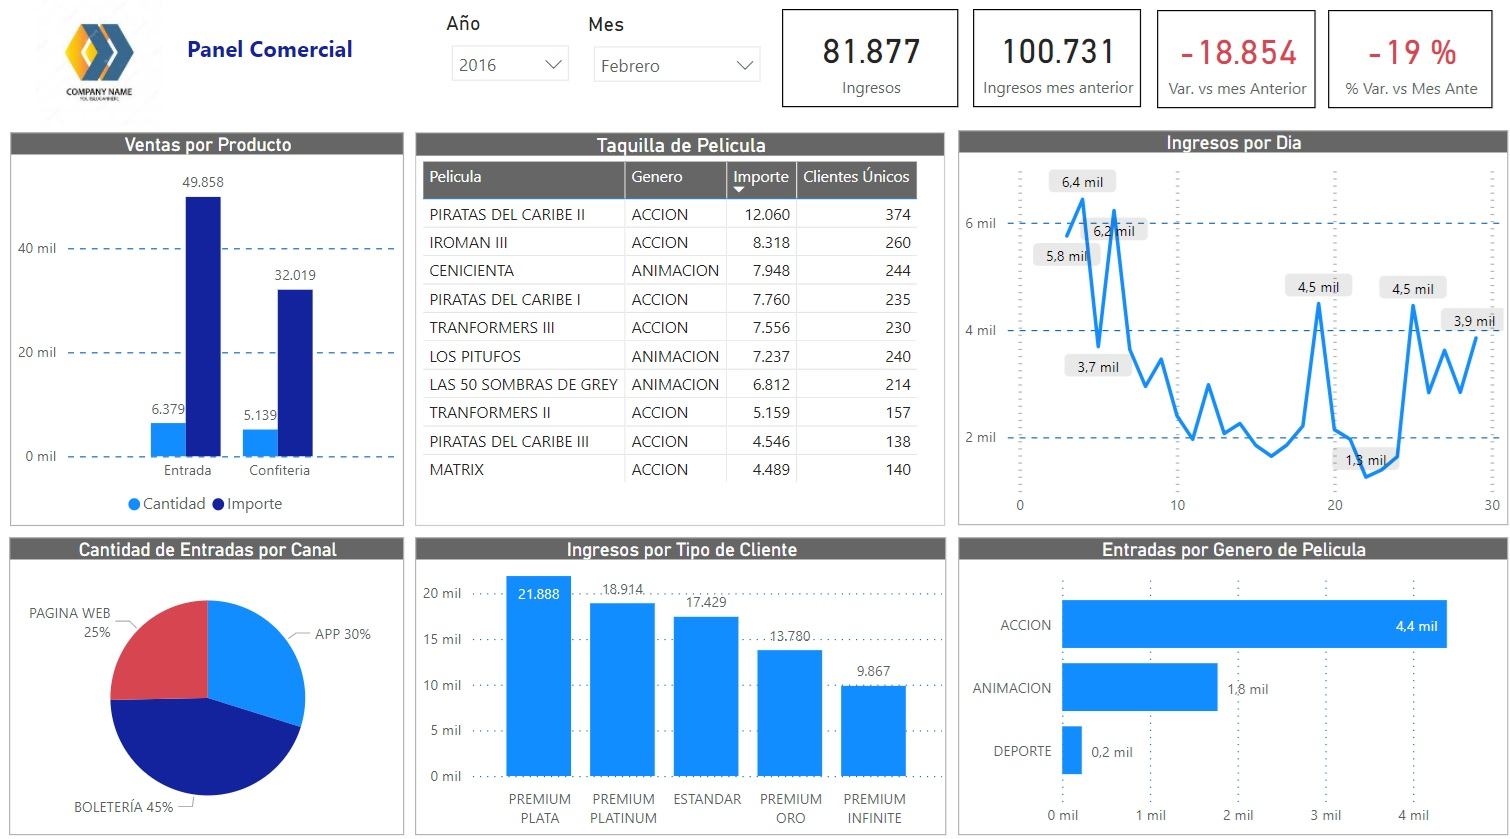Sort table by Clientes Únicos header
This screenshot has height=839, width=1510.
click(x=856, y=177)
